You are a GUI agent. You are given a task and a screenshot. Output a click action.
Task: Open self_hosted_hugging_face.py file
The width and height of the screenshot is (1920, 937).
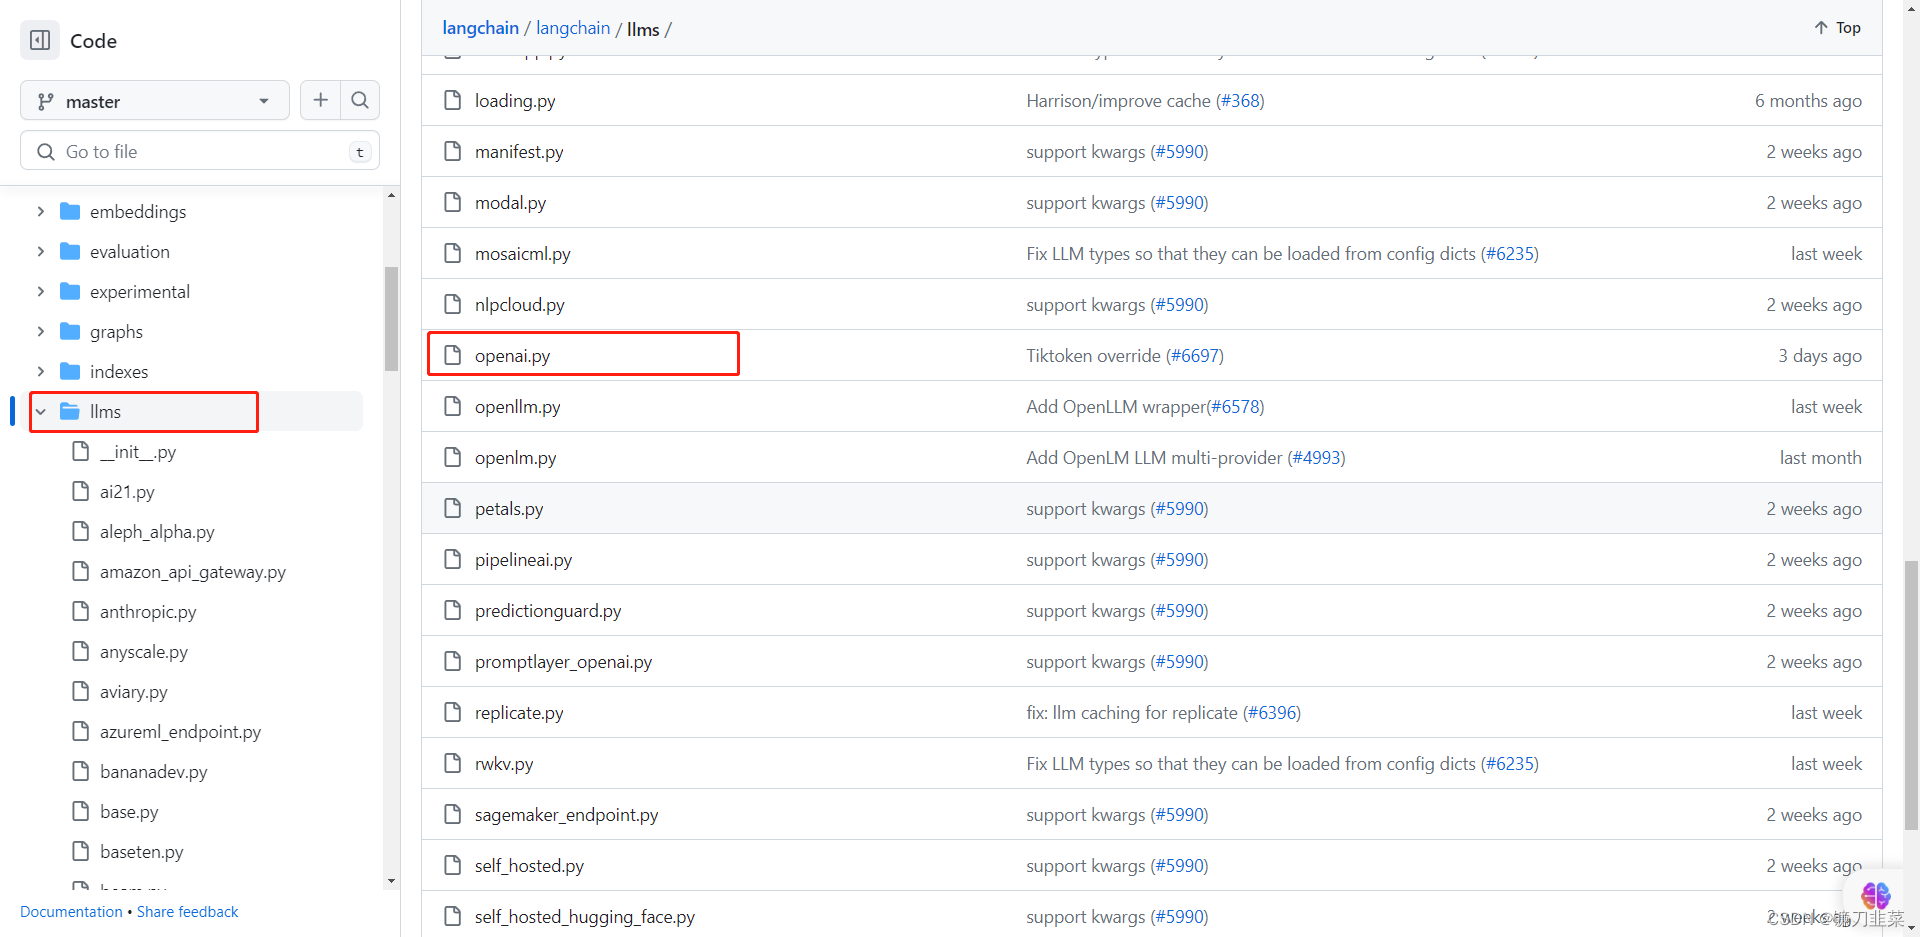tap(585, 916)
